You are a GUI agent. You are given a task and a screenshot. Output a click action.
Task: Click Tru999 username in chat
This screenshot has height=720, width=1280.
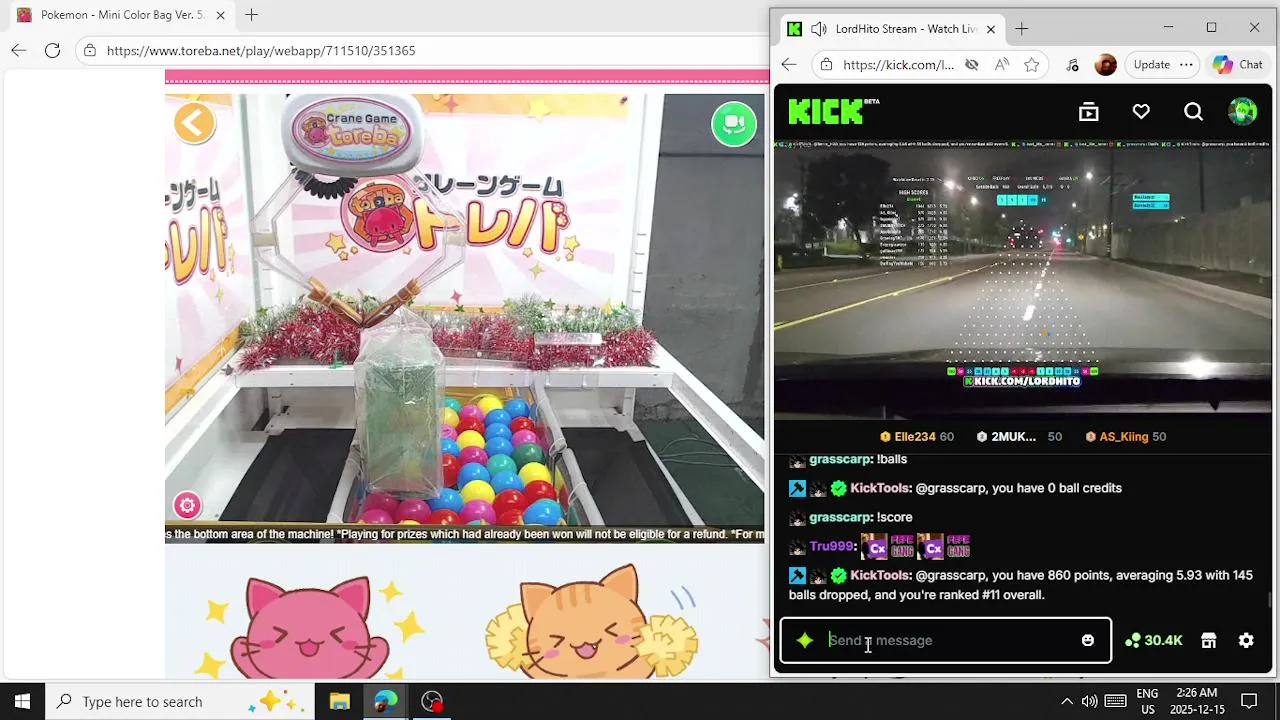[x=831, y=546]
